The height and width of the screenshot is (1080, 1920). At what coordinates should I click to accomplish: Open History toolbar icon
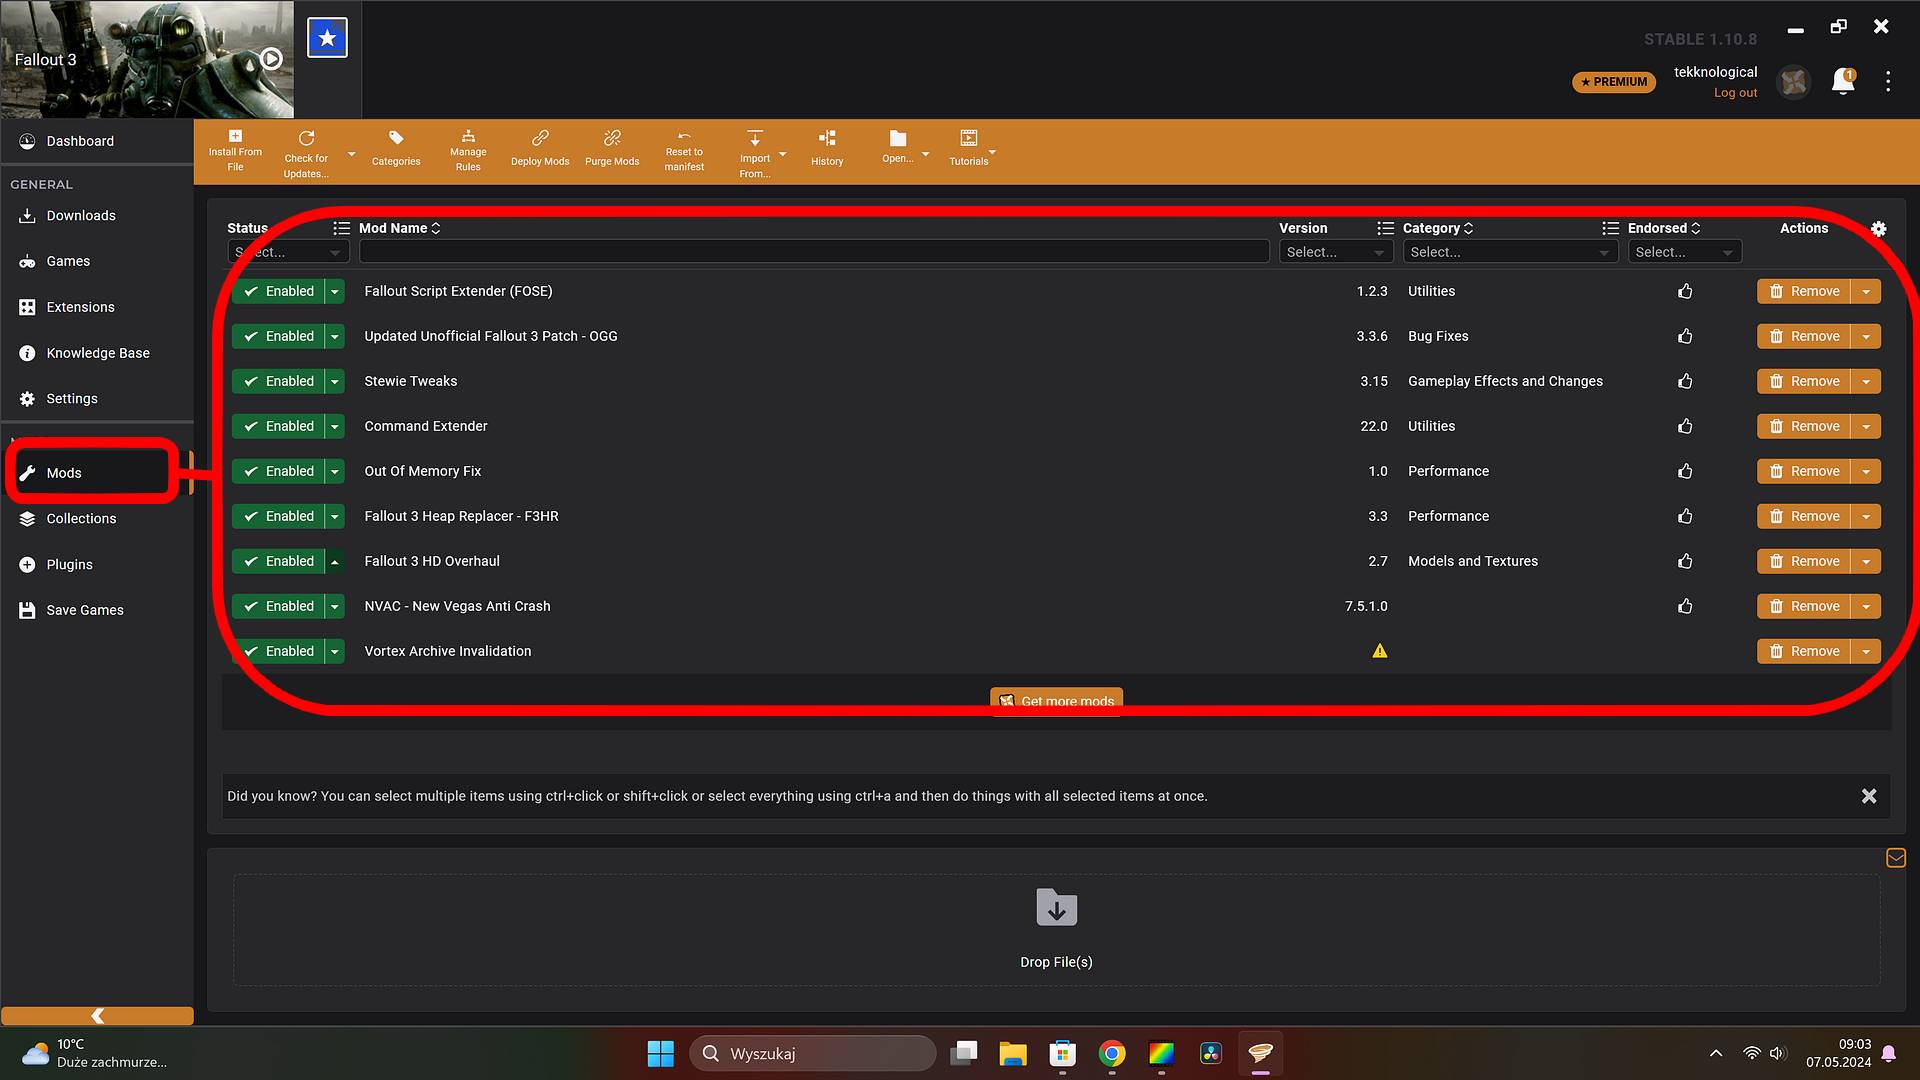(827, 138)
